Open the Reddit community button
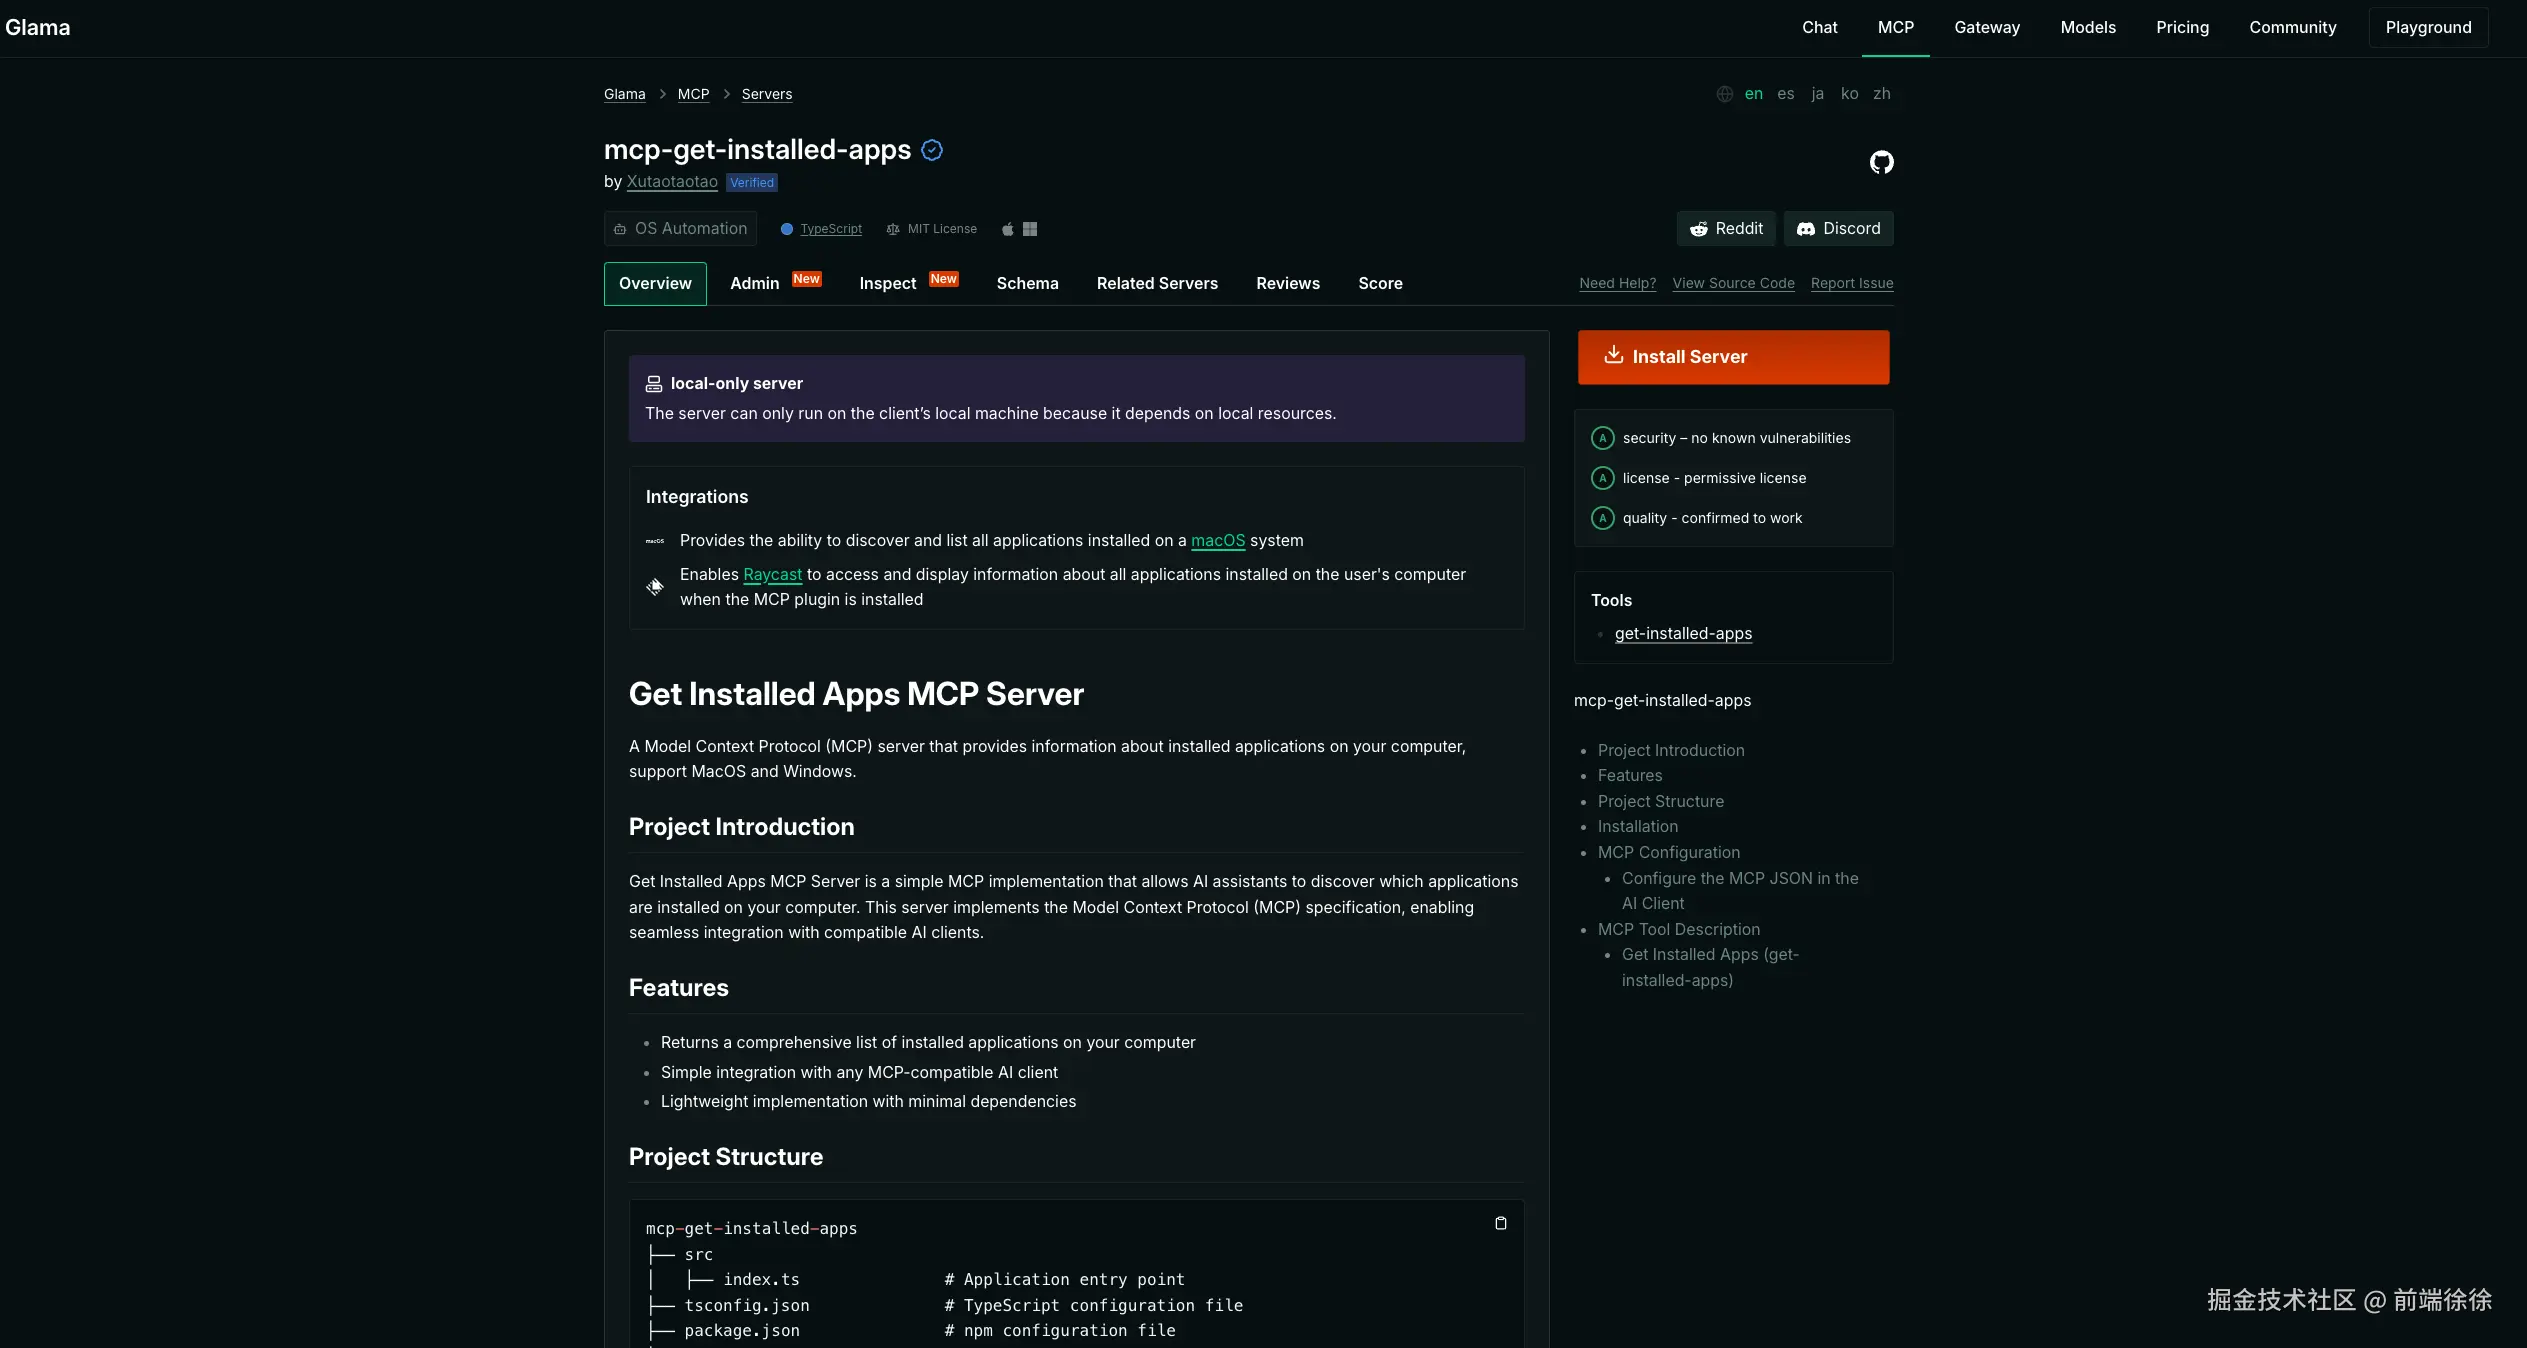2527x1348 pixels. tap(1726, 228)
